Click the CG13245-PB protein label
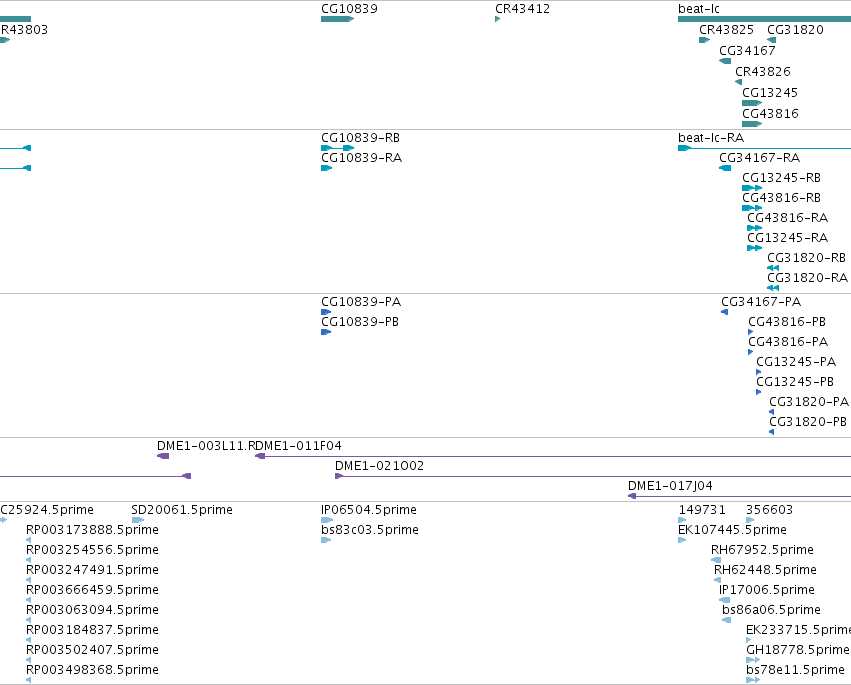This screenshot has height=685, width=851. 795,382
